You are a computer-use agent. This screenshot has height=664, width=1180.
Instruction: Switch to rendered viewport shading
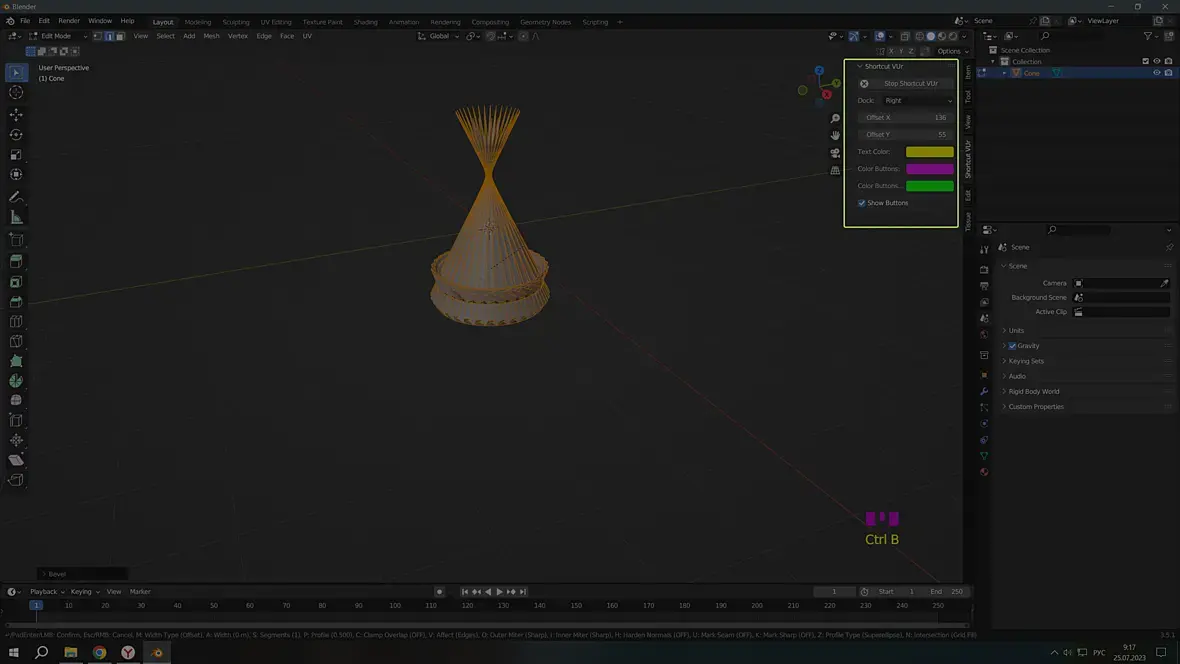click(x=953, y=36)
